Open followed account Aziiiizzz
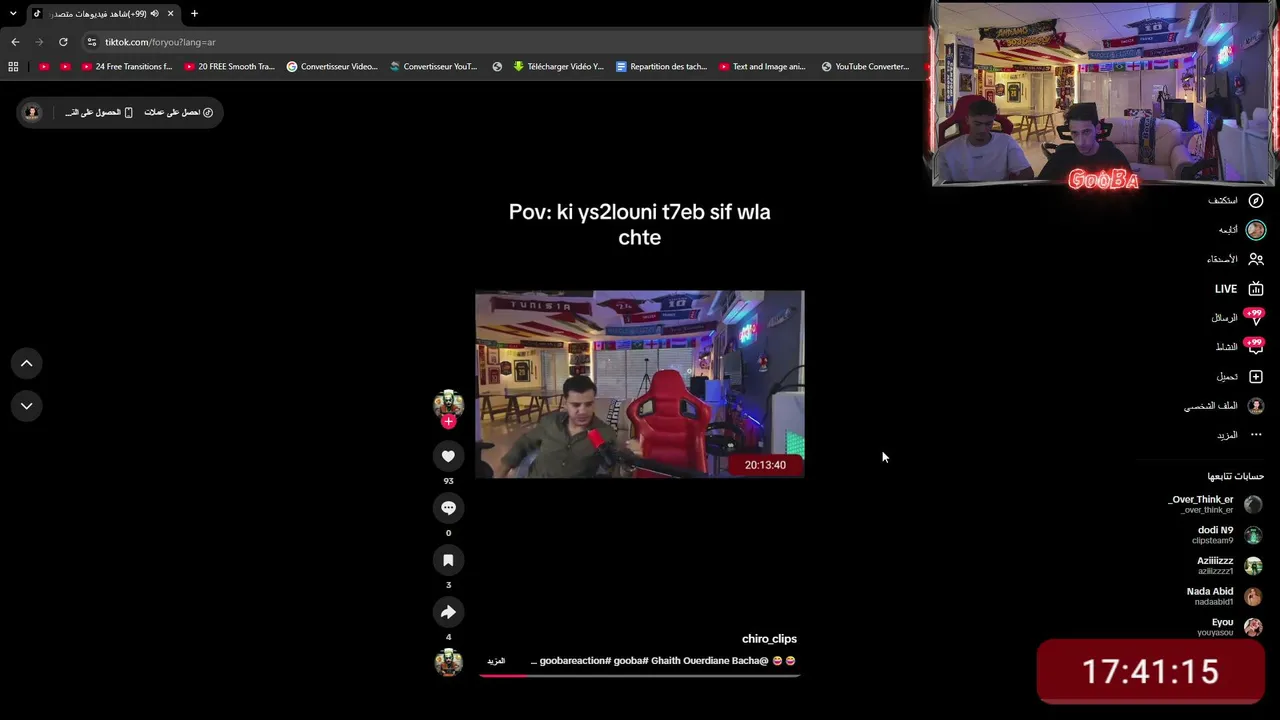 (x=1229, y=566)
